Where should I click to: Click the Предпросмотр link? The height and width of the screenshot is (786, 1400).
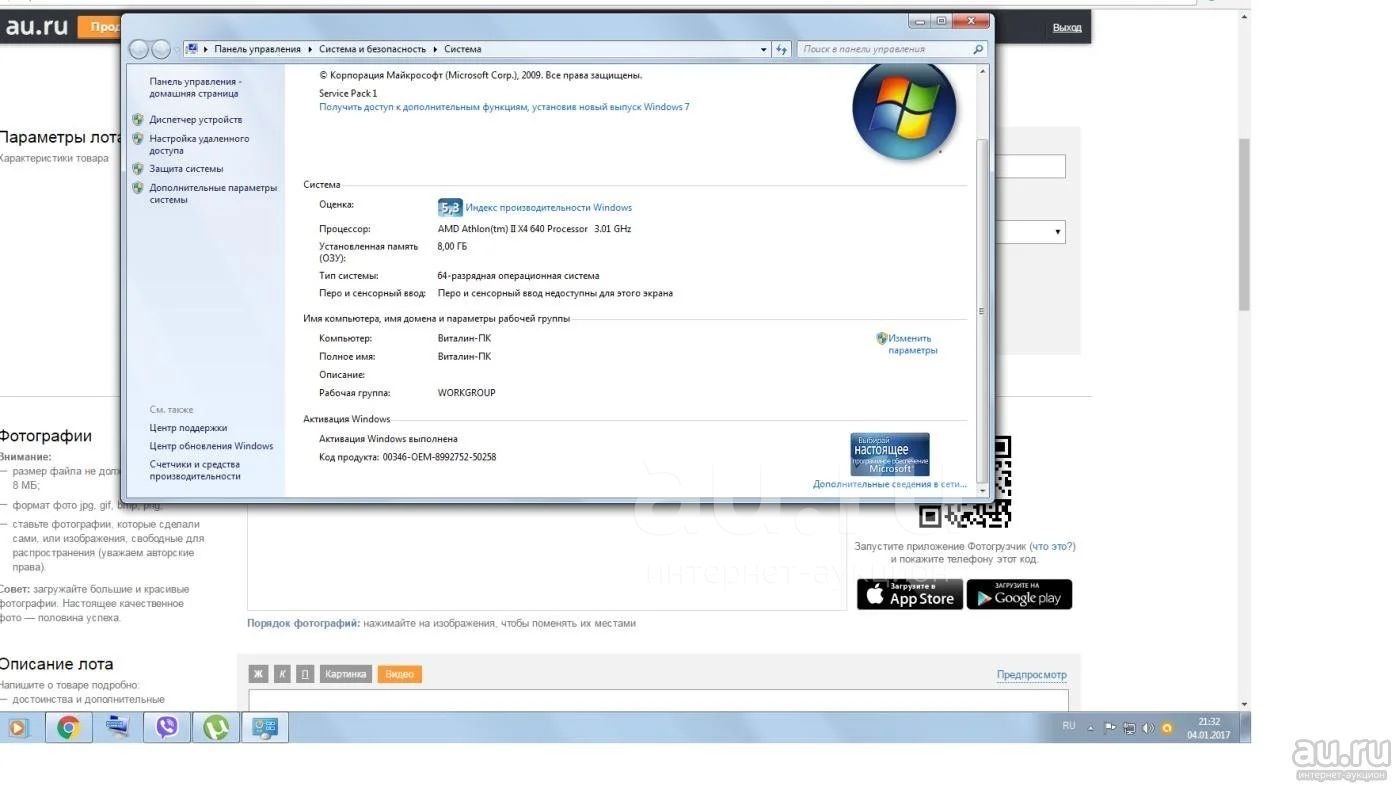pos(1032,675)
